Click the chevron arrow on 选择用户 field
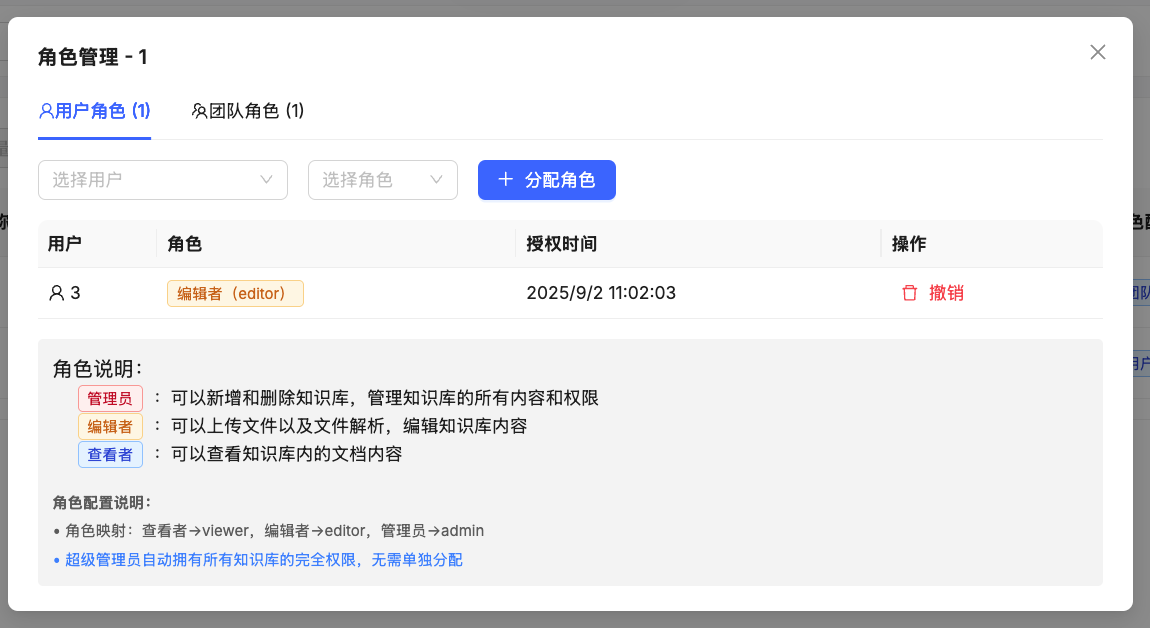The width and height of the screenshot is (1150, 628). pos(266,179)
